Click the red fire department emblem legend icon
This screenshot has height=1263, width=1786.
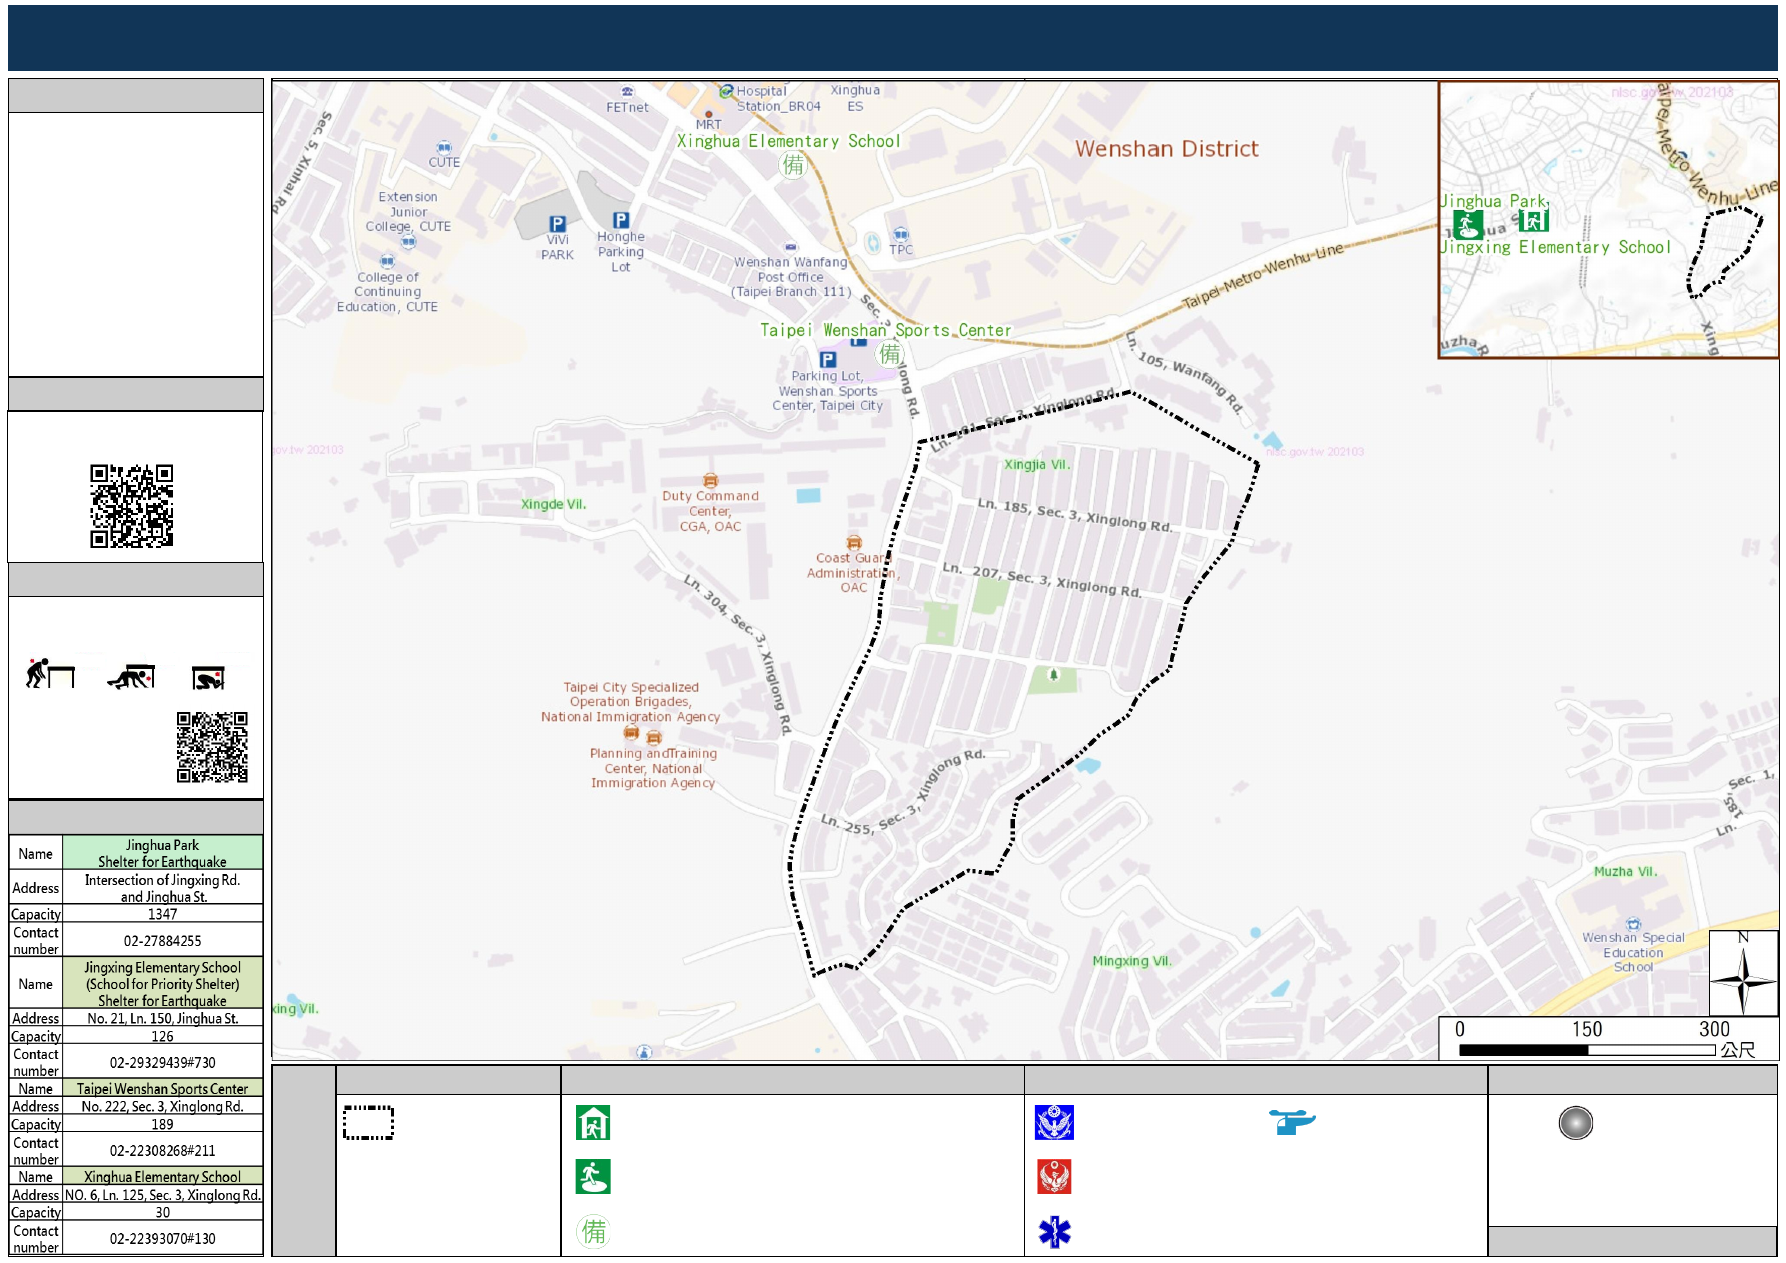[x=1054, y=1176]
